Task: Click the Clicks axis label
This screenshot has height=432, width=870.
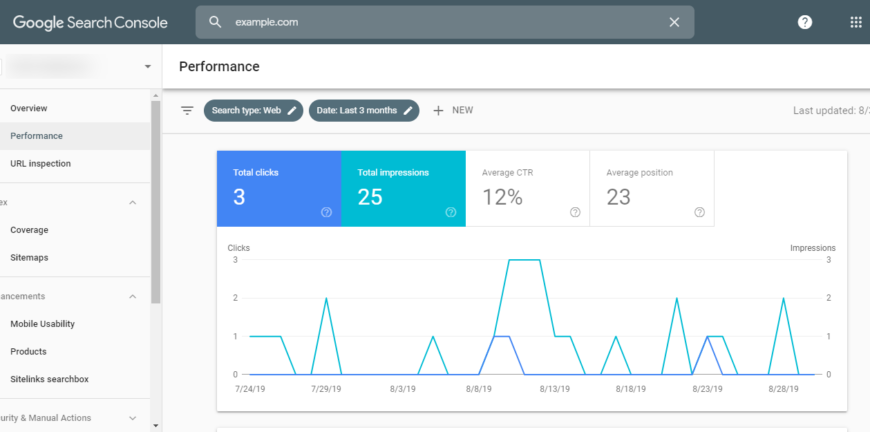Action: point(239,248)
